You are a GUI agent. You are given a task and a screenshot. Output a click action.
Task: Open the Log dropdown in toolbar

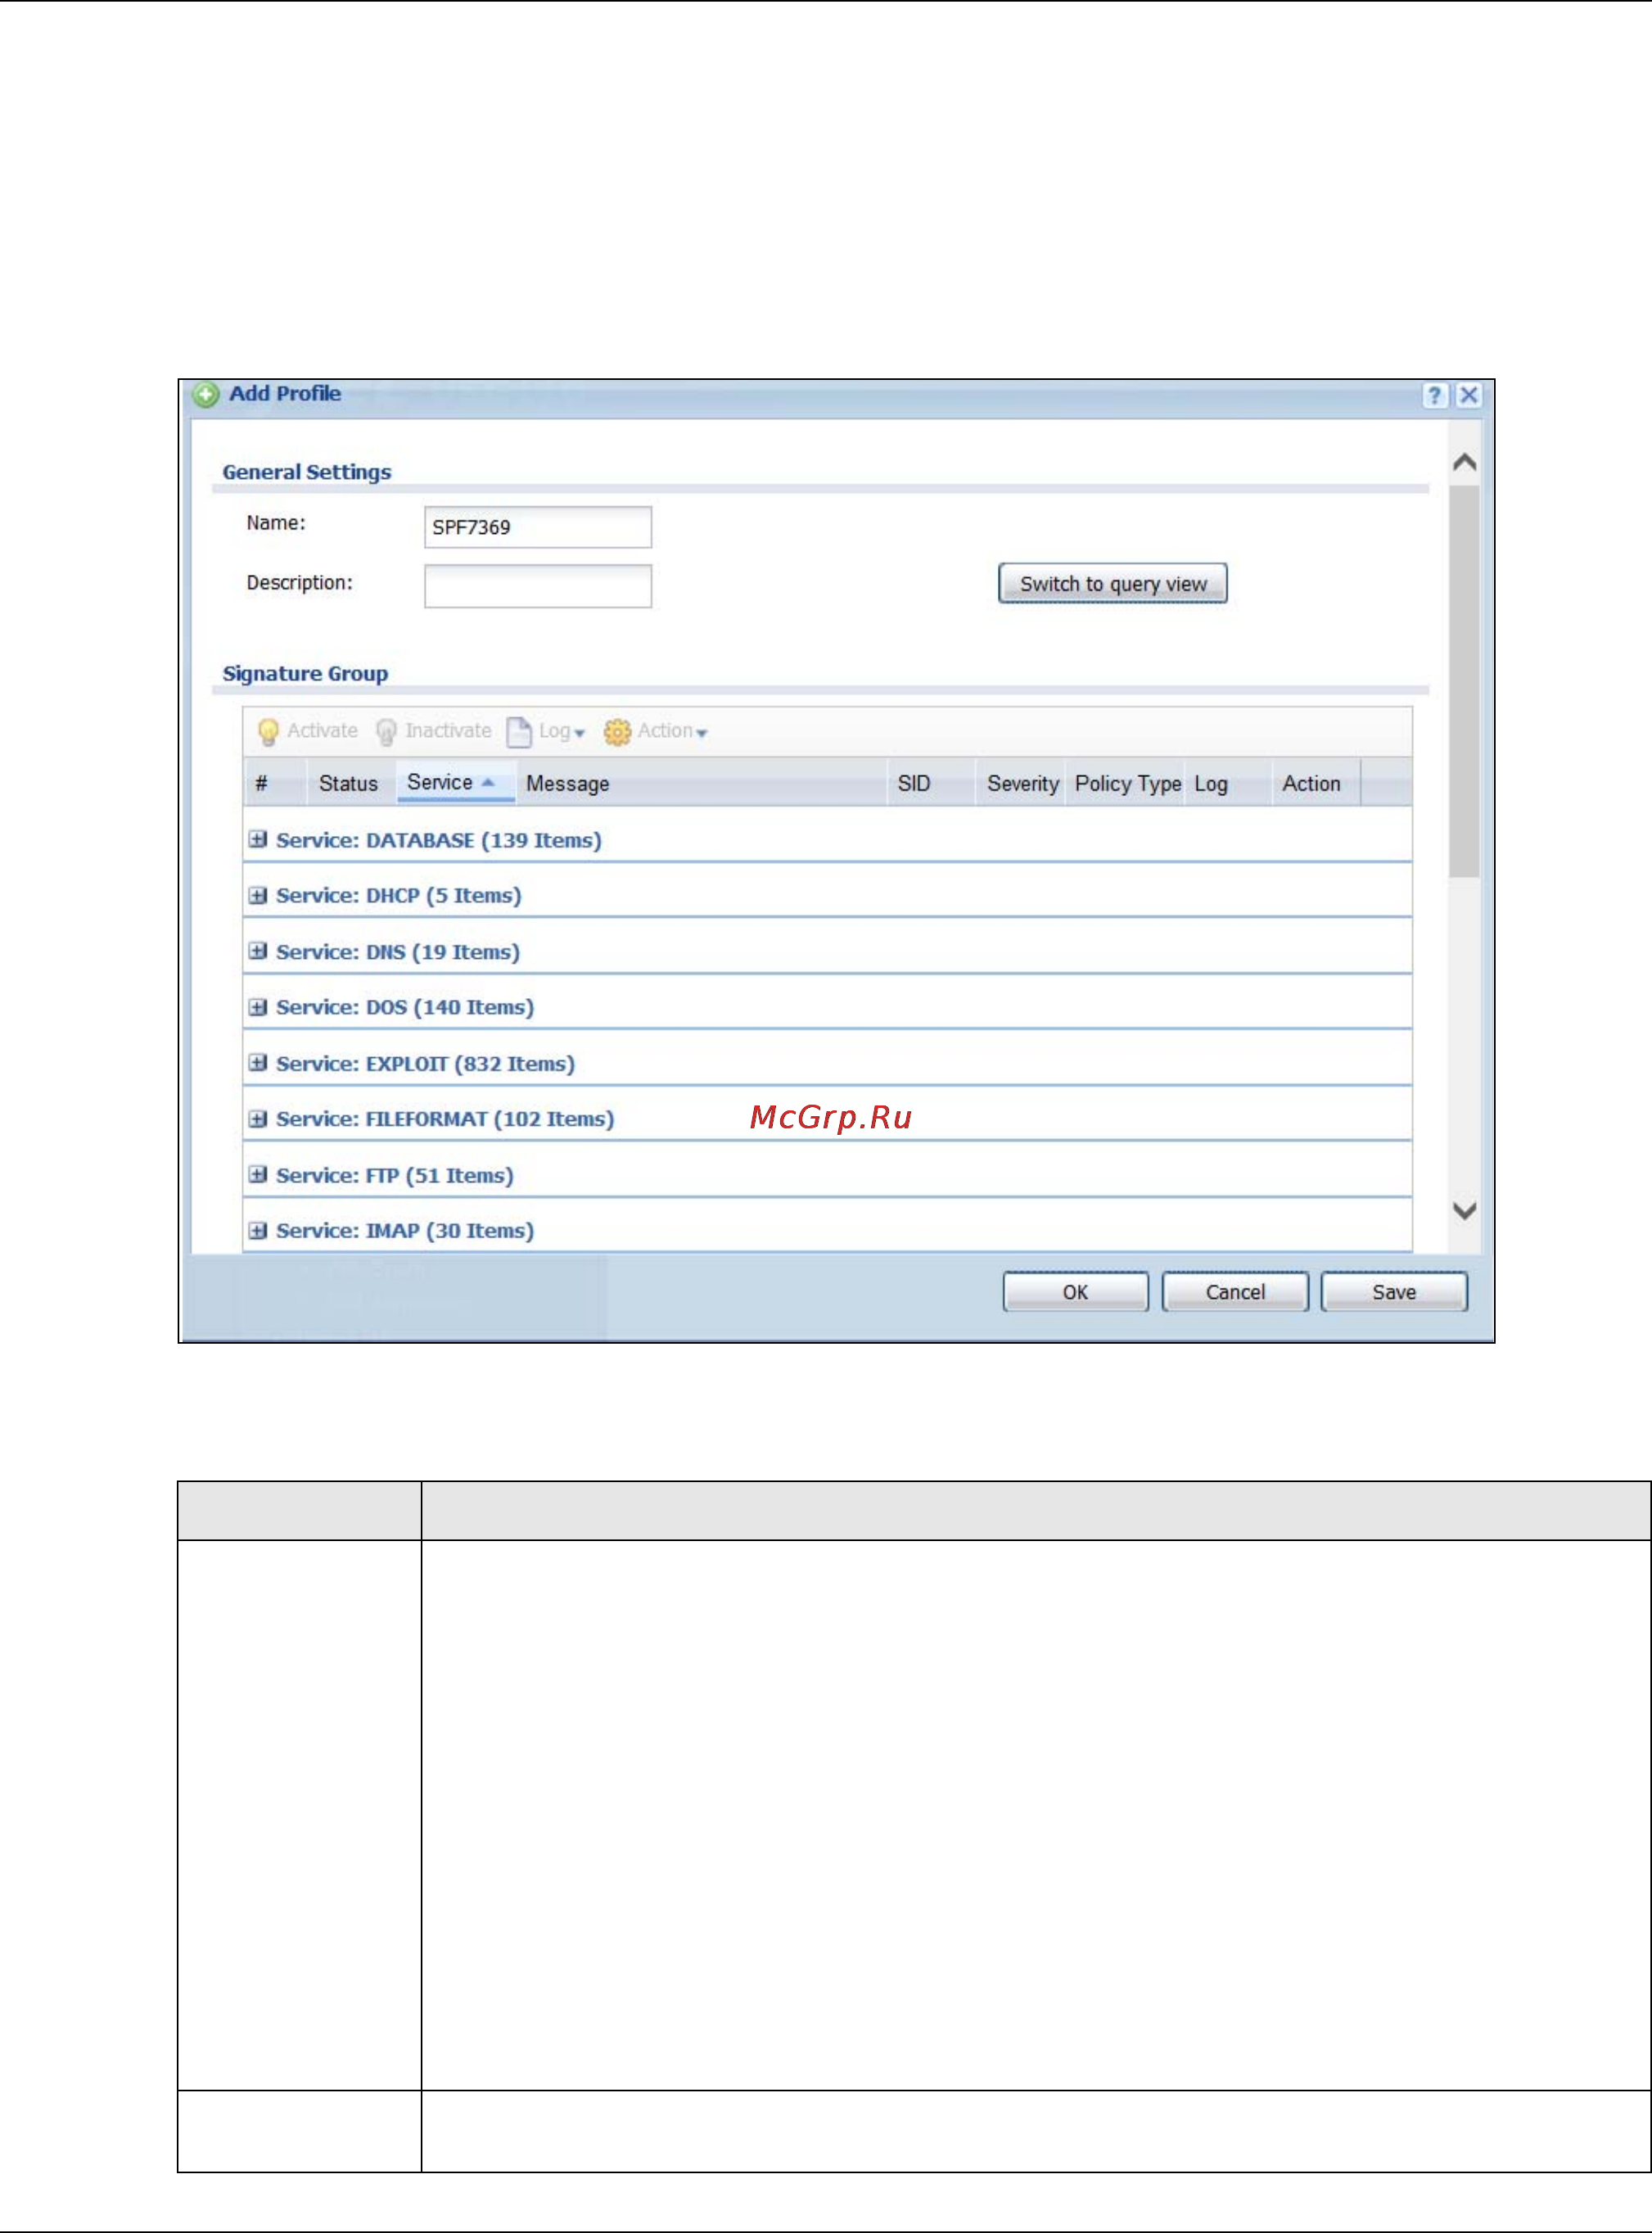pos(546,732)
